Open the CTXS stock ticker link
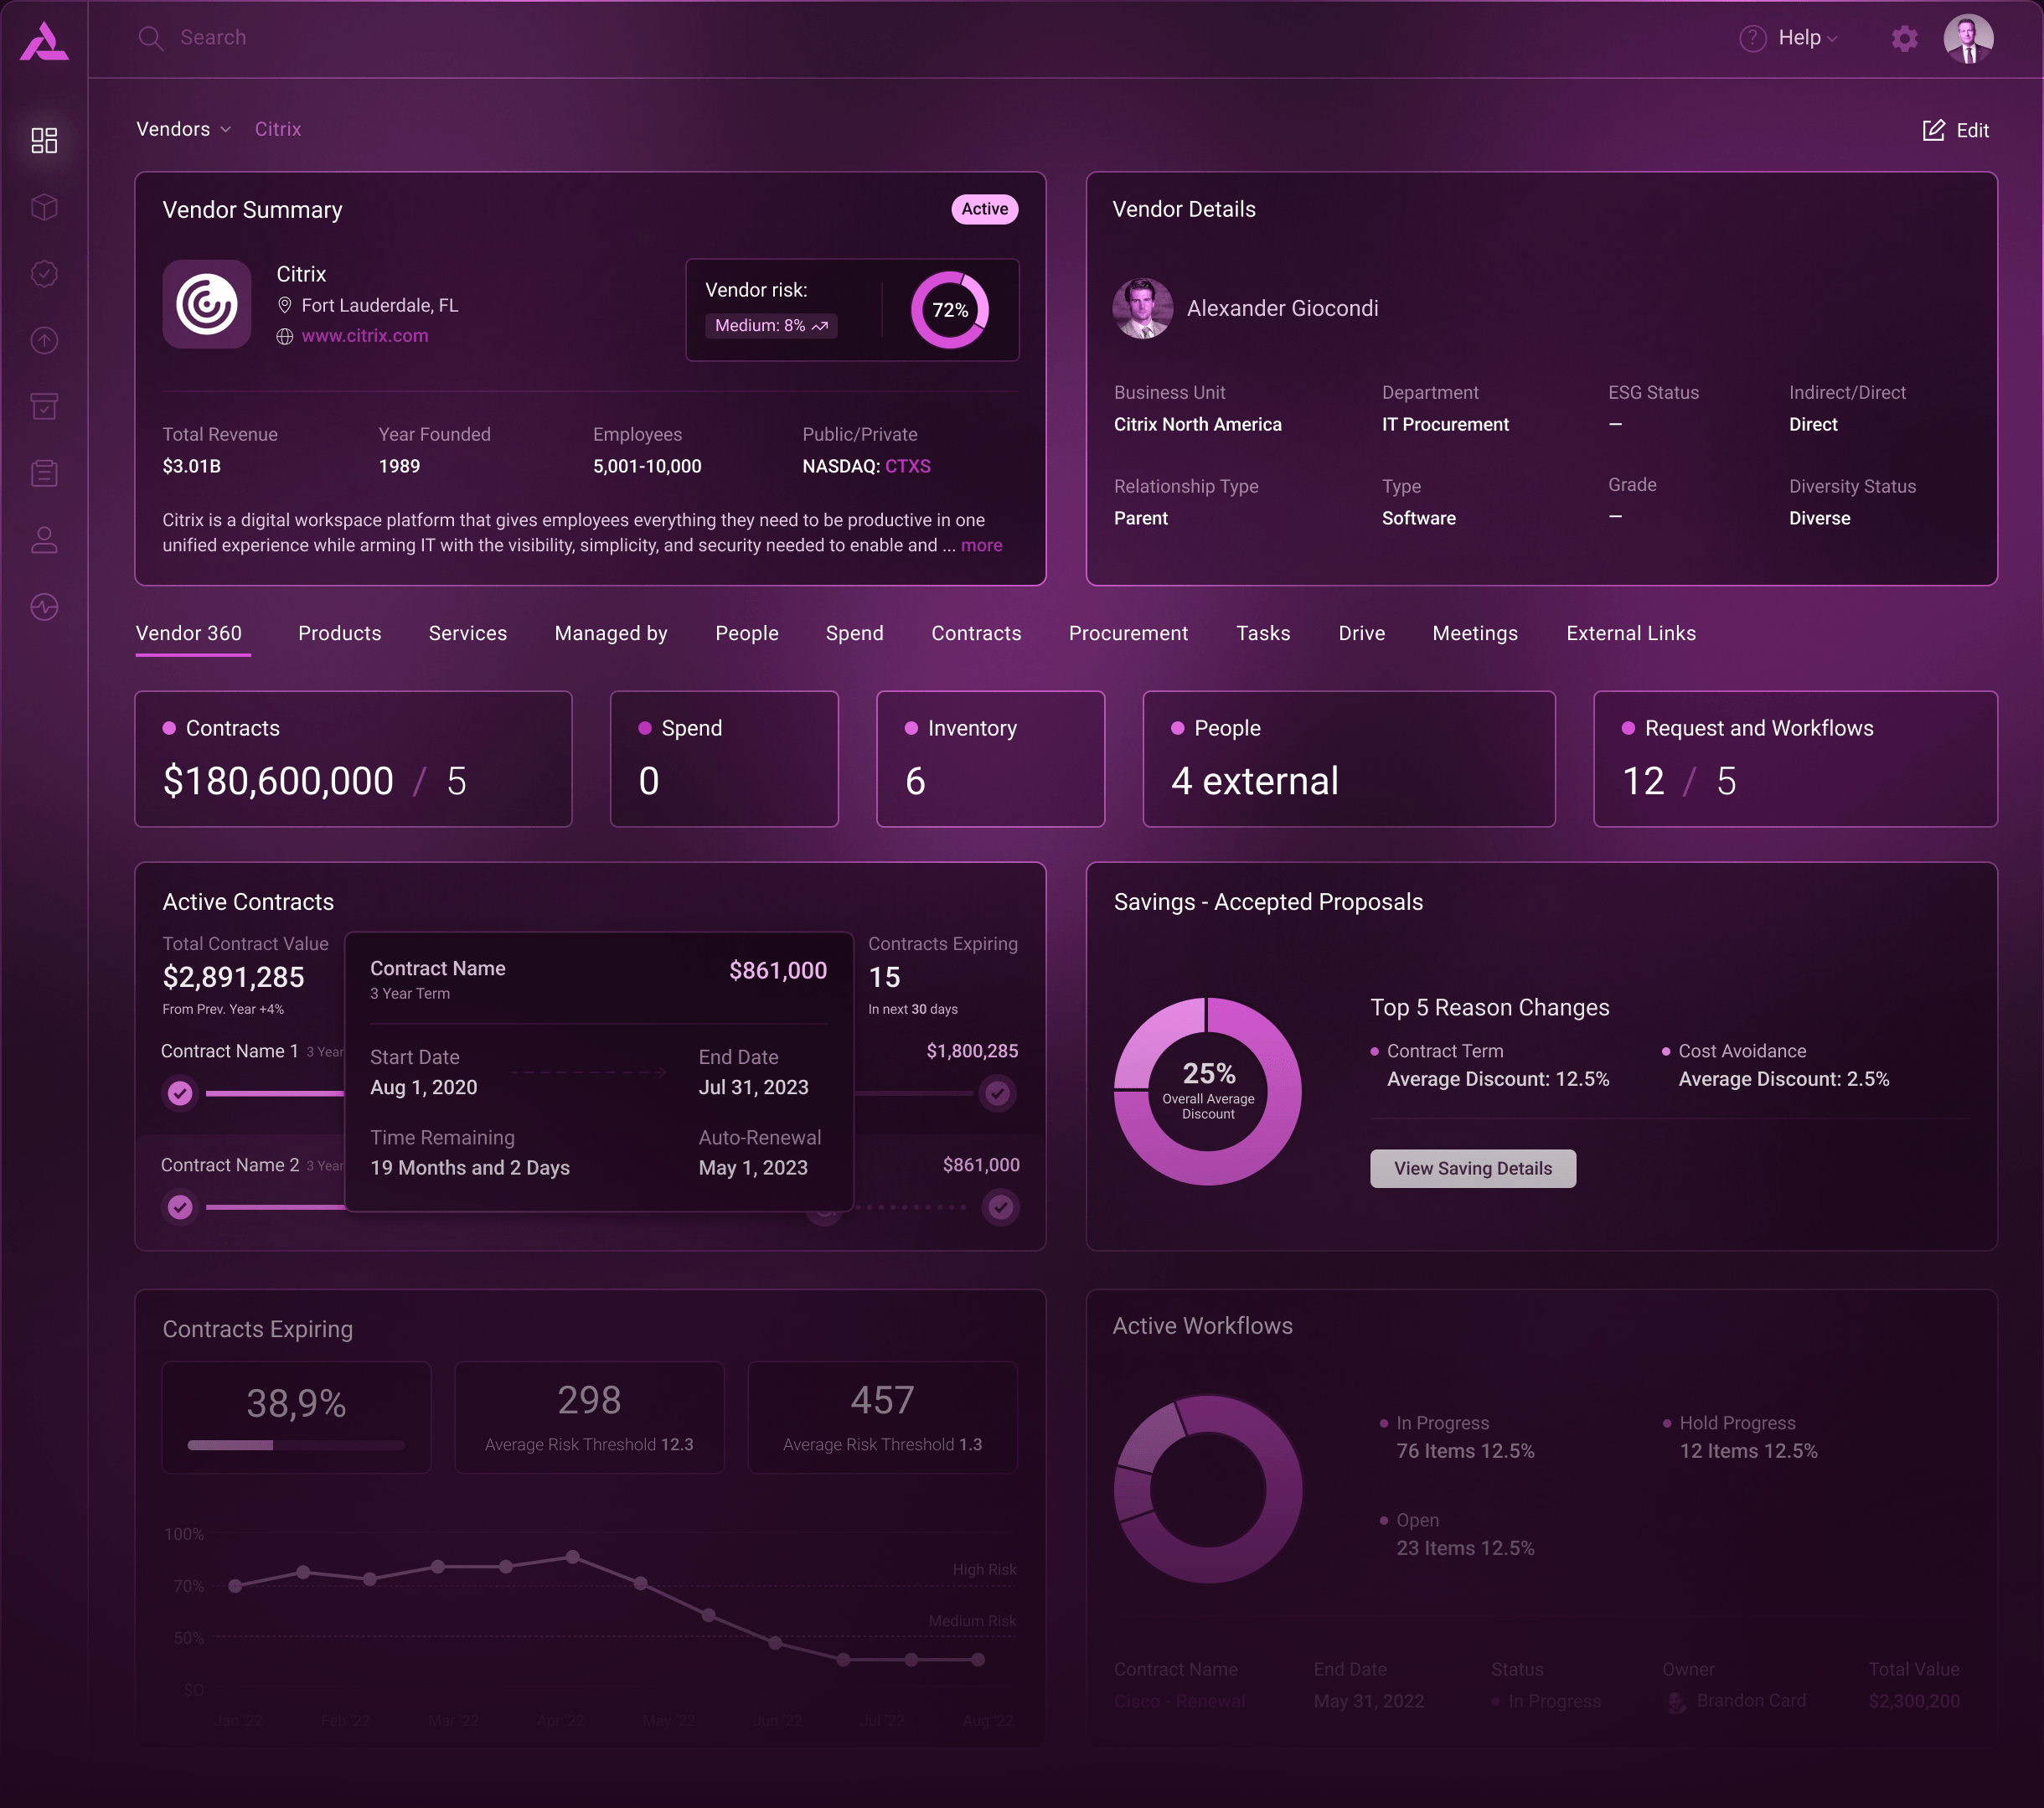Image resolution: width=2044 pixels, height=1808 pixels. pyautogui.click(x=908, y=466)
